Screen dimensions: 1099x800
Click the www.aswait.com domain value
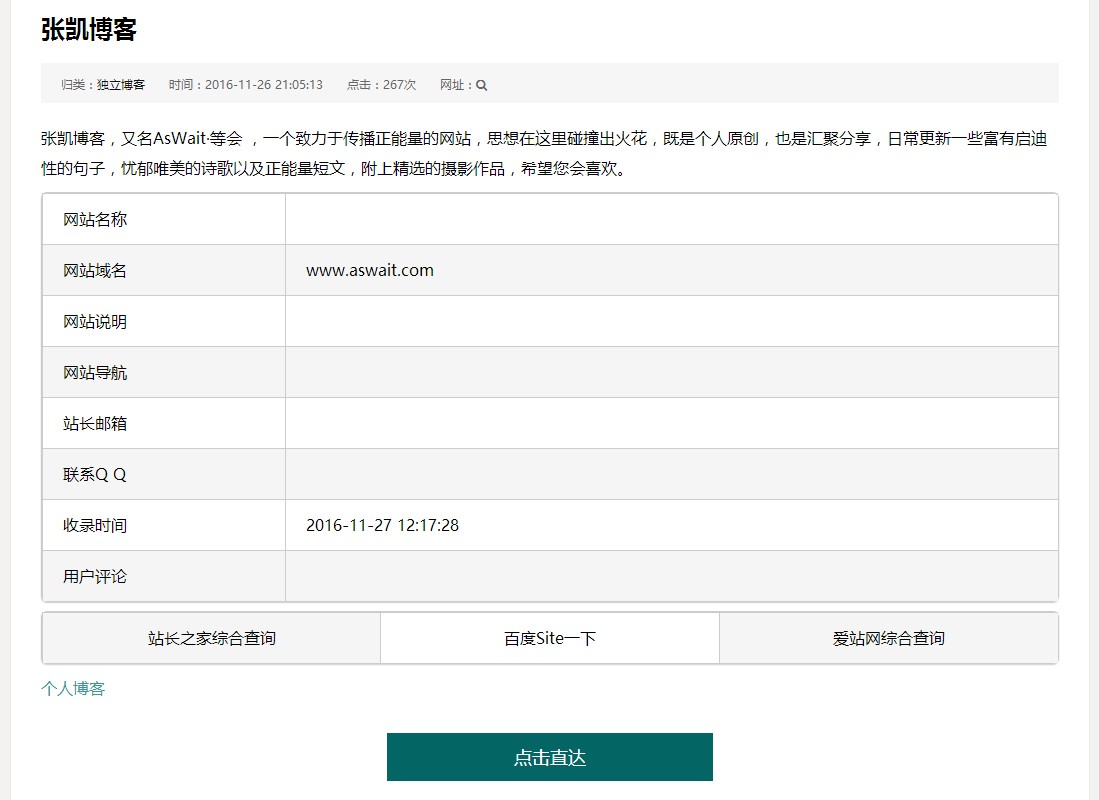point(369,270)
